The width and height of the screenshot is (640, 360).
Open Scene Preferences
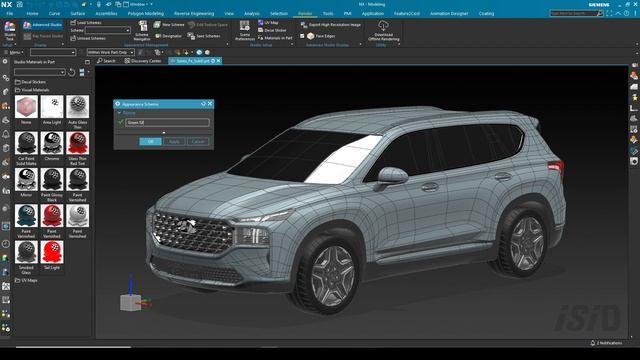click(244, 31)
